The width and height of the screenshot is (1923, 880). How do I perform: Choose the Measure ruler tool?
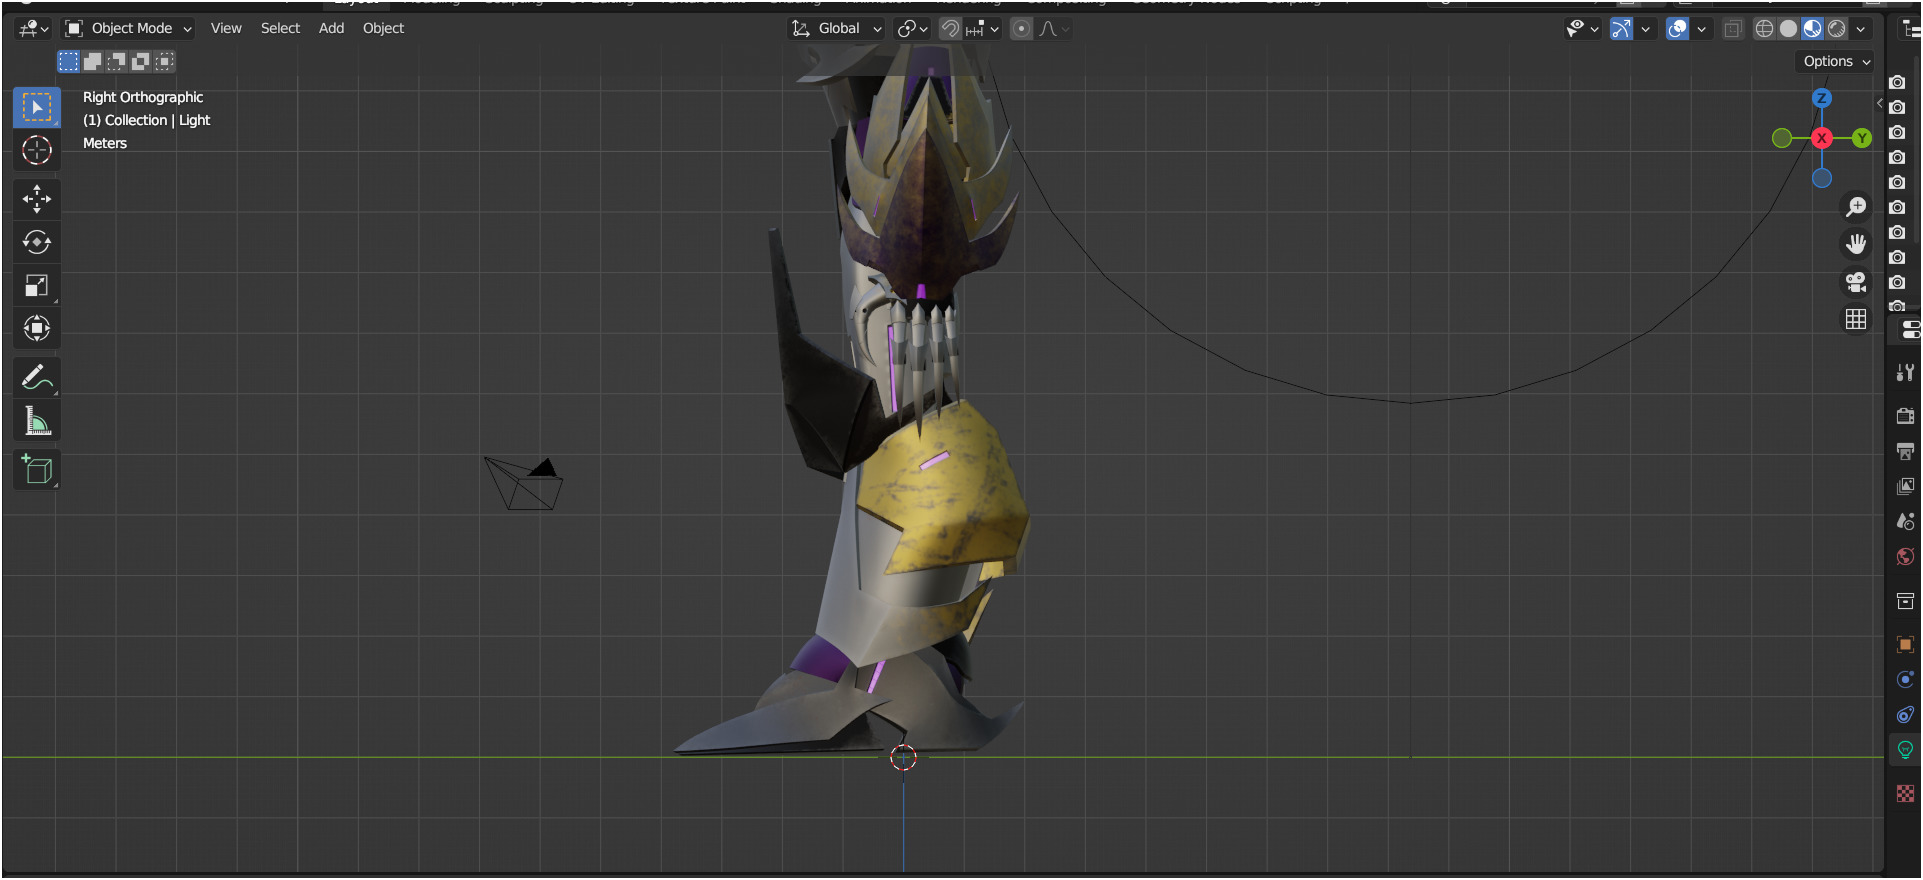[37, 421]
